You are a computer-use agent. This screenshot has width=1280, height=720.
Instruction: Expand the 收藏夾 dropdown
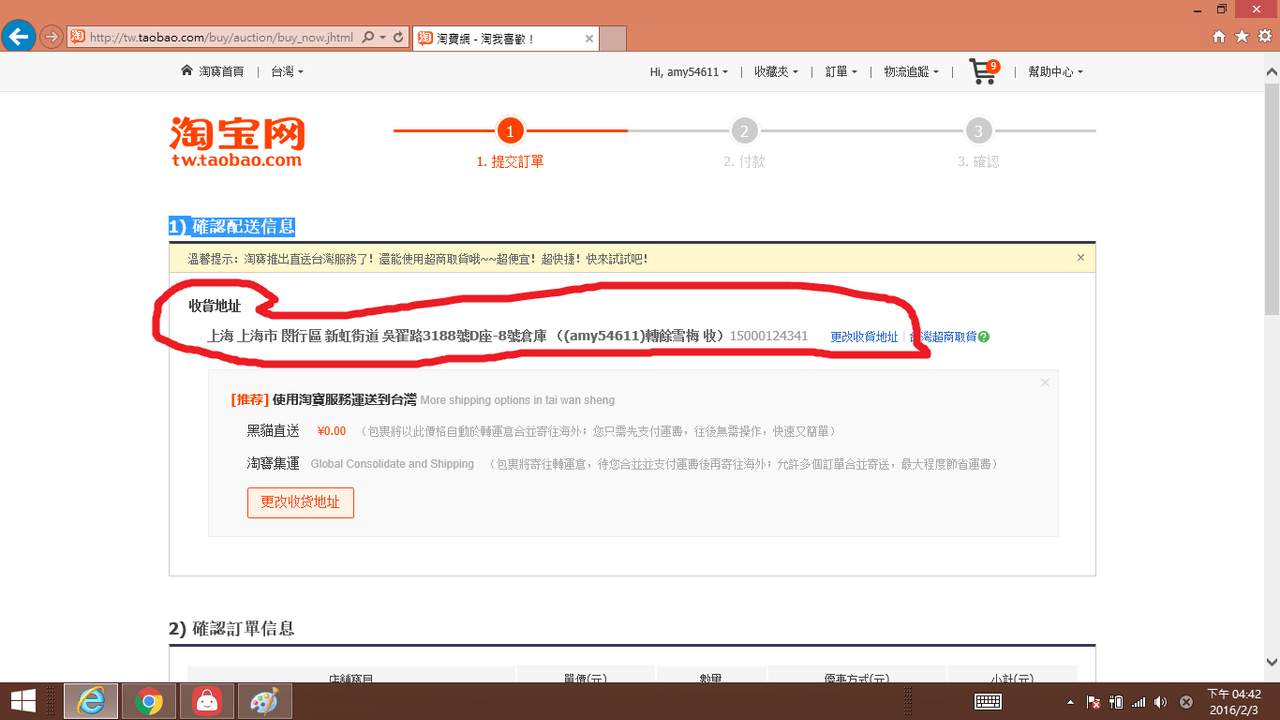776,72
